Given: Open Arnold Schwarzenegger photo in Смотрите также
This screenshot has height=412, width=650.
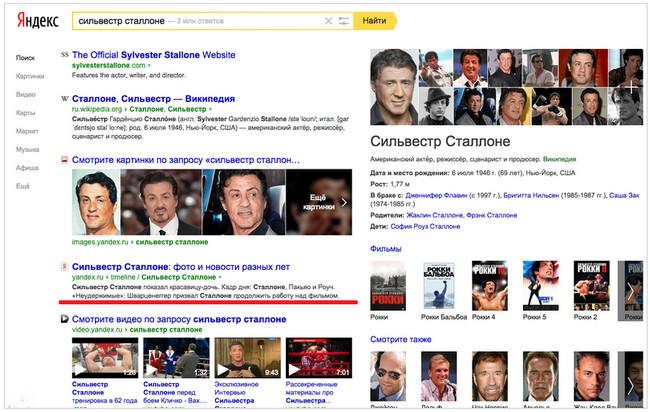Looking at the screenshot, I should click(x=541, y=376).
